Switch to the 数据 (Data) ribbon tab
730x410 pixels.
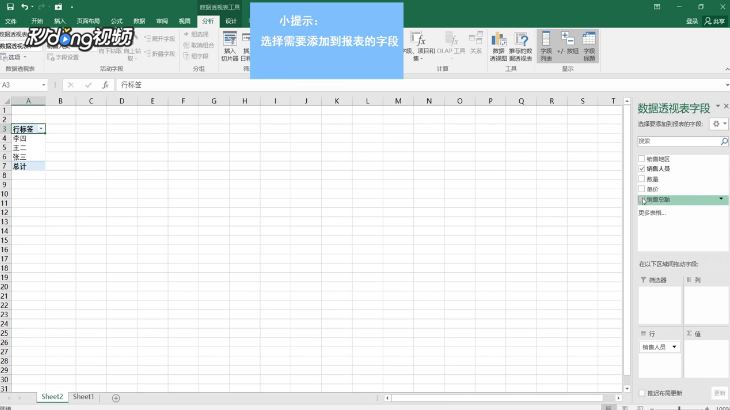(139, 21)
